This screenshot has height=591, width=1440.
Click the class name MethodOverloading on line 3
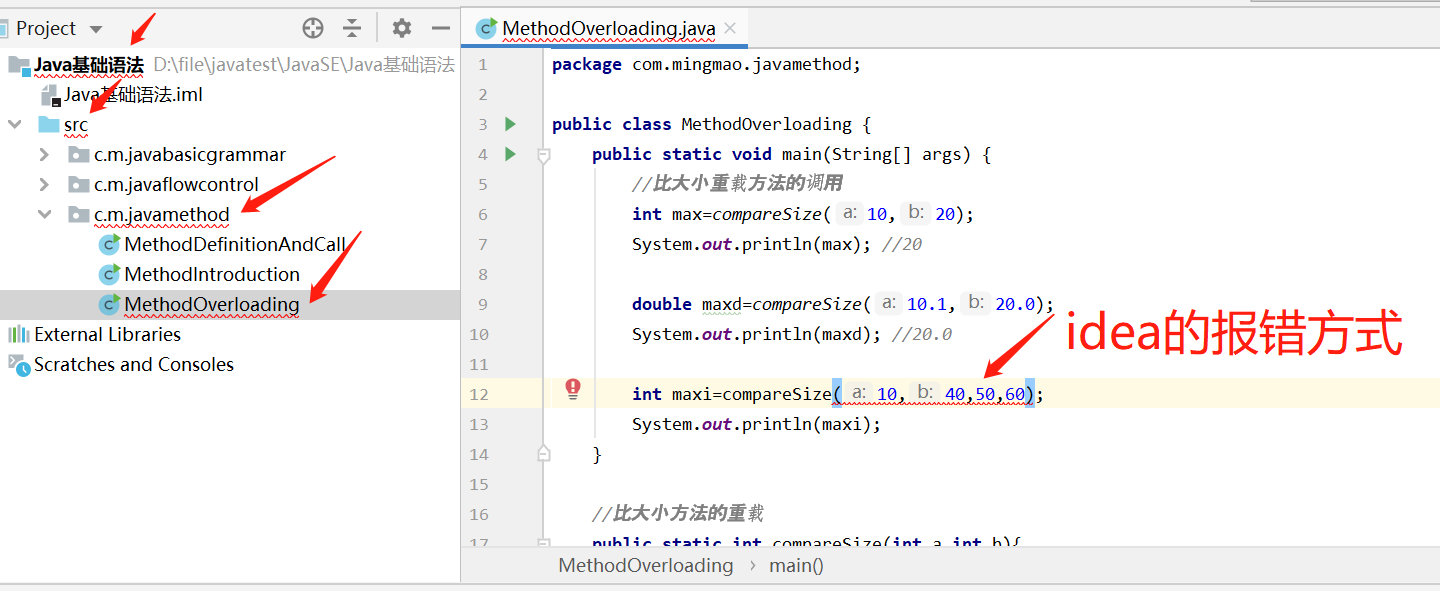(766, 124)
